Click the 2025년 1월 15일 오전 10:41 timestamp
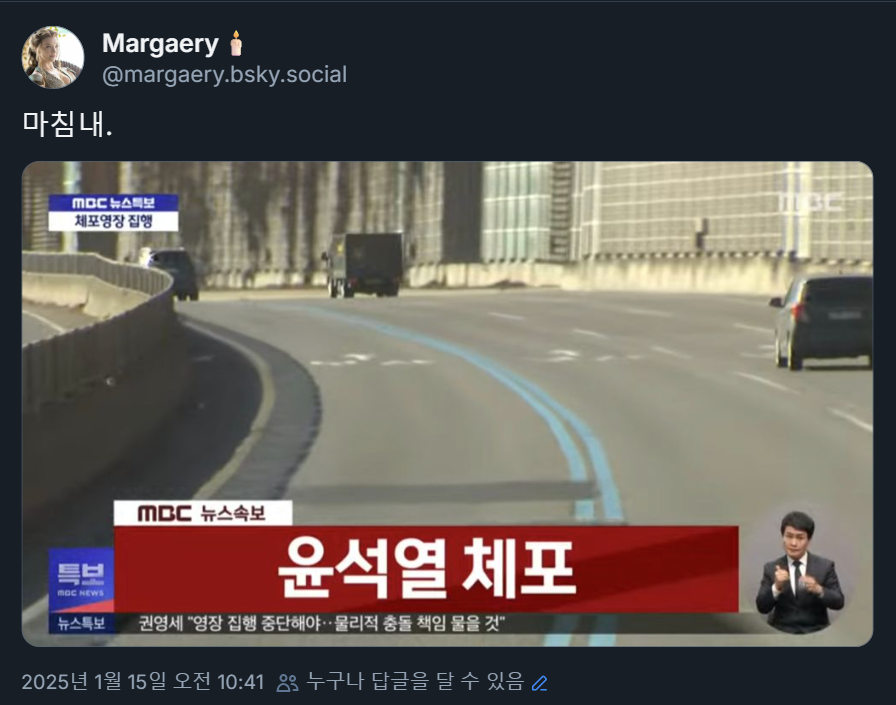The image size is (896, 705). click(x=143, y=682)
